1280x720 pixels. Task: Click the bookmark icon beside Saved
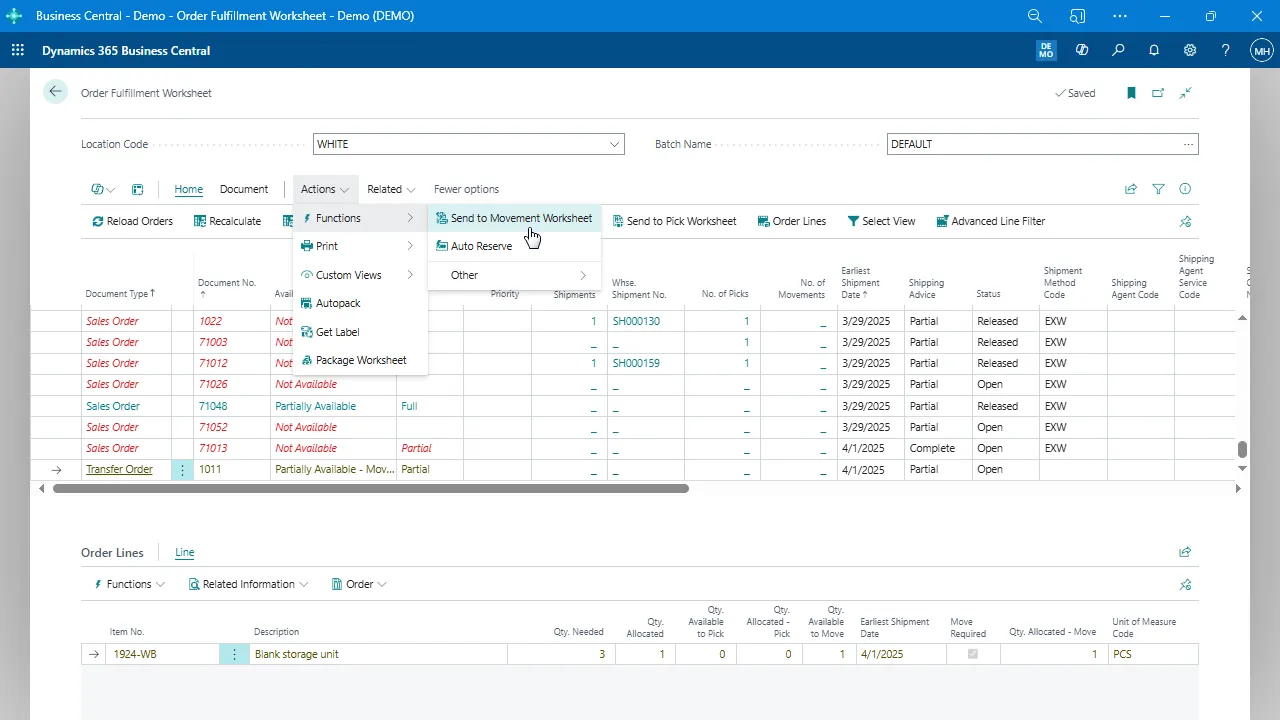pyautogui.click(x=1131, y=93)
